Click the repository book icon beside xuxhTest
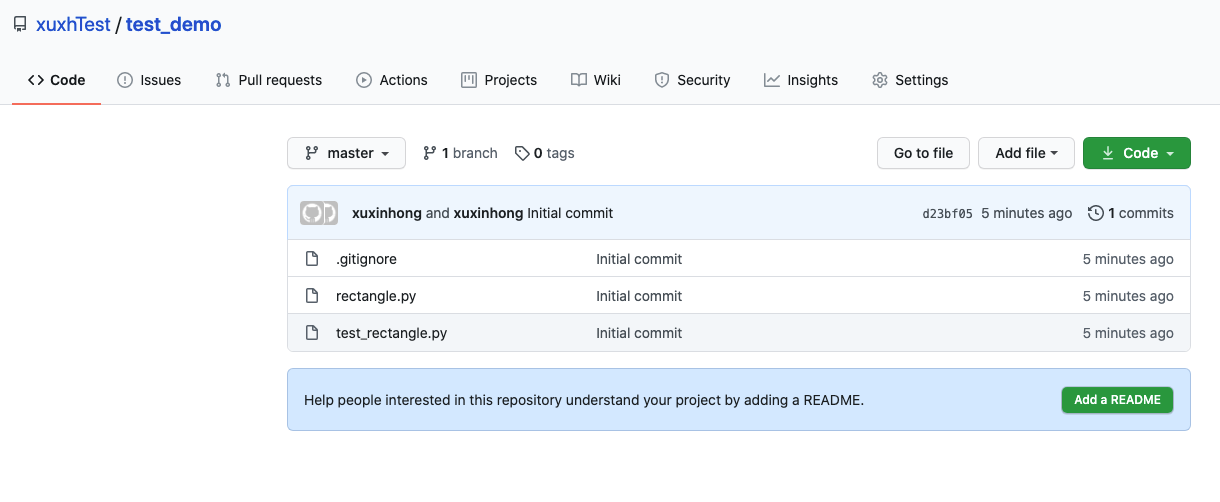This screenshot has height=502, width=1220. 20,25
